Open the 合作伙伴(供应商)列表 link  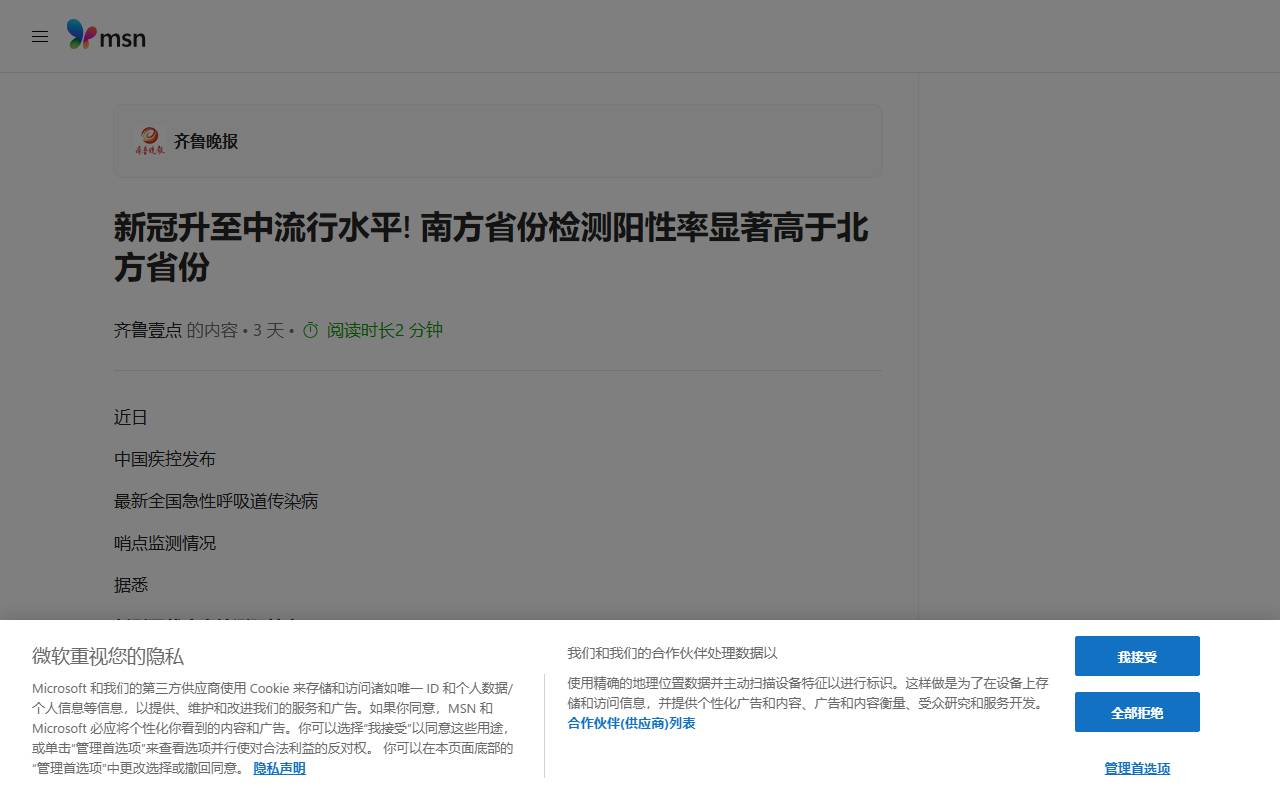click(x=631, y=723)
